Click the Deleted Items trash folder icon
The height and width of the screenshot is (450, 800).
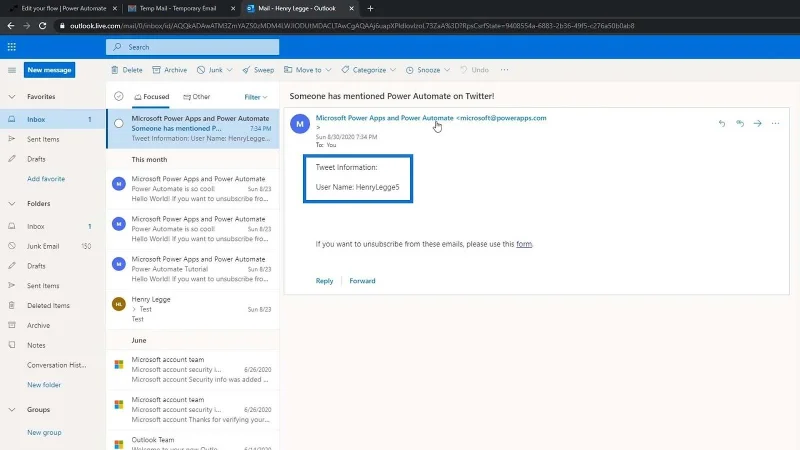[x=12, y=305]
